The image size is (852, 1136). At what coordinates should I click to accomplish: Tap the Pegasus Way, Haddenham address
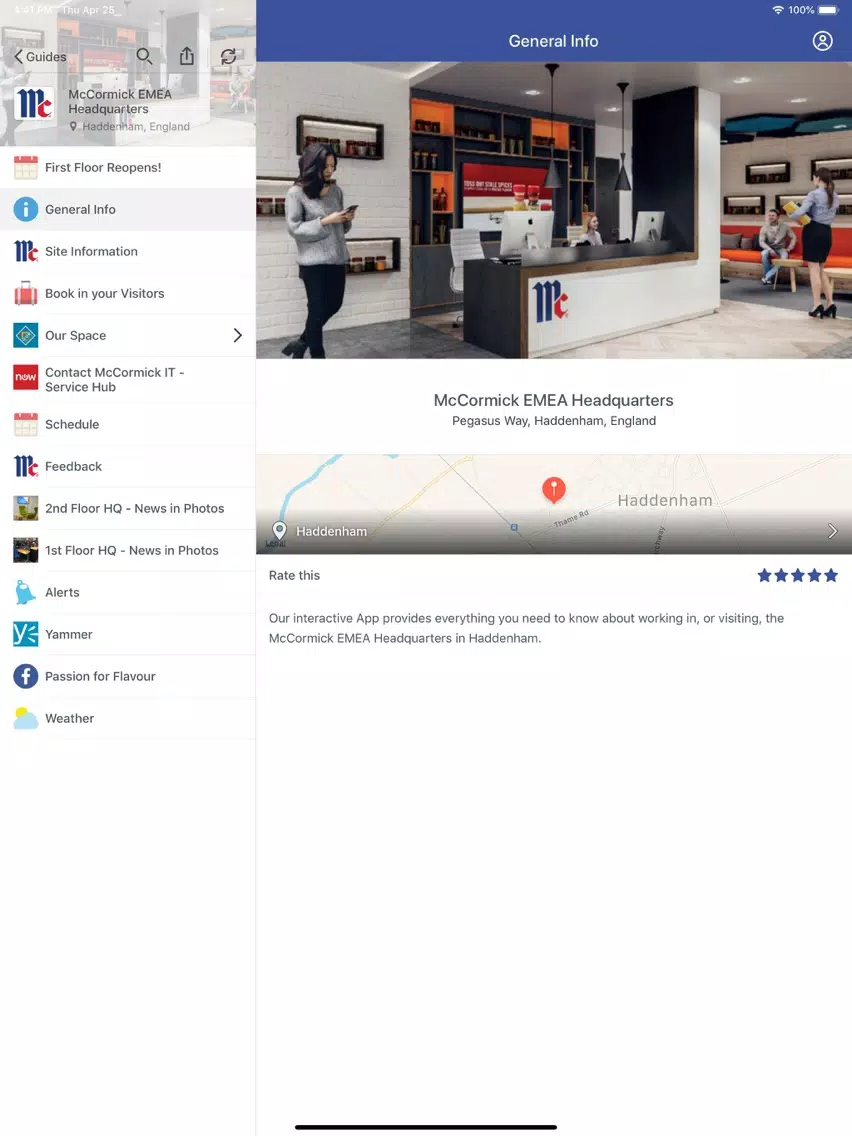click(x=554, y=421)
